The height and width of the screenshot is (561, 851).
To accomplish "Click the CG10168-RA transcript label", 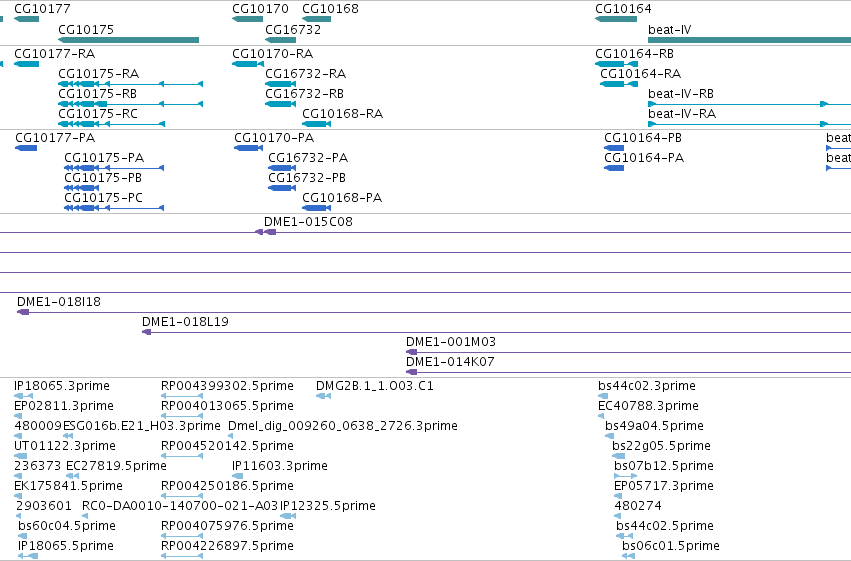I will 342,114.
